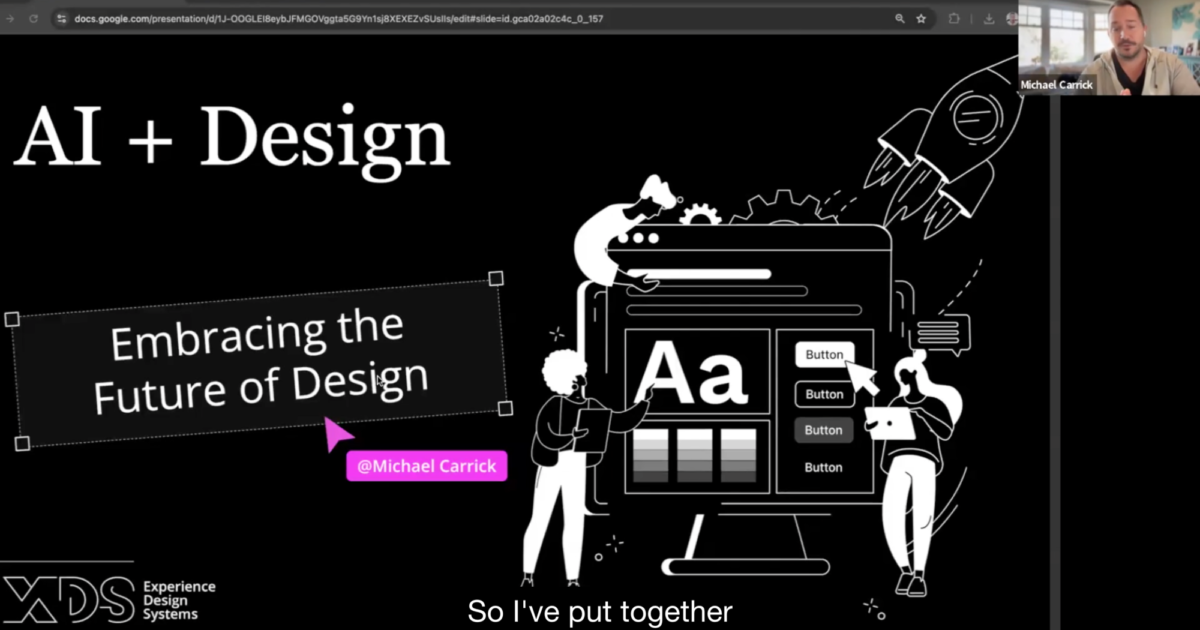This screenshot has height=630, width=1200.
Task: Select the Michael Carrick webcam video tile
Action: tap(1109, 47)
